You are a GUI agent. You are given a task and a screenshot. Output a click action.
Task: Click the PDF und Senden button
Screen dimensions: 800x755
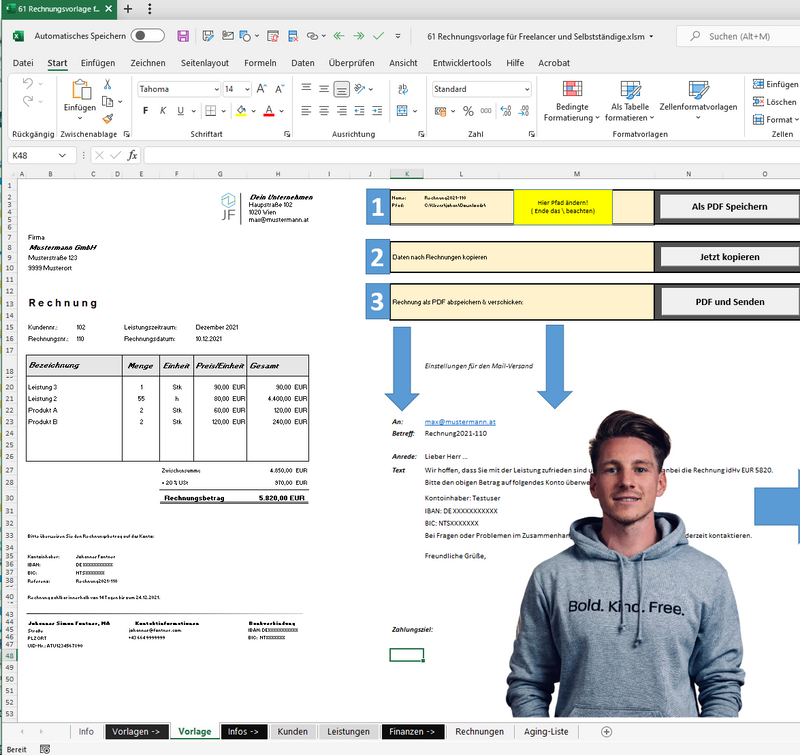click(730, 302)
